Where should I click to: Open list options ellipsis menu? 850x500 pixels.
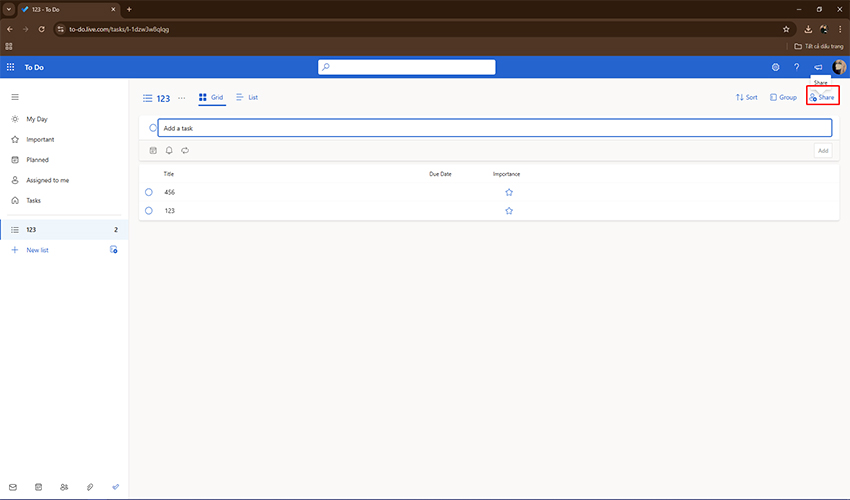(x=181, y=98)
